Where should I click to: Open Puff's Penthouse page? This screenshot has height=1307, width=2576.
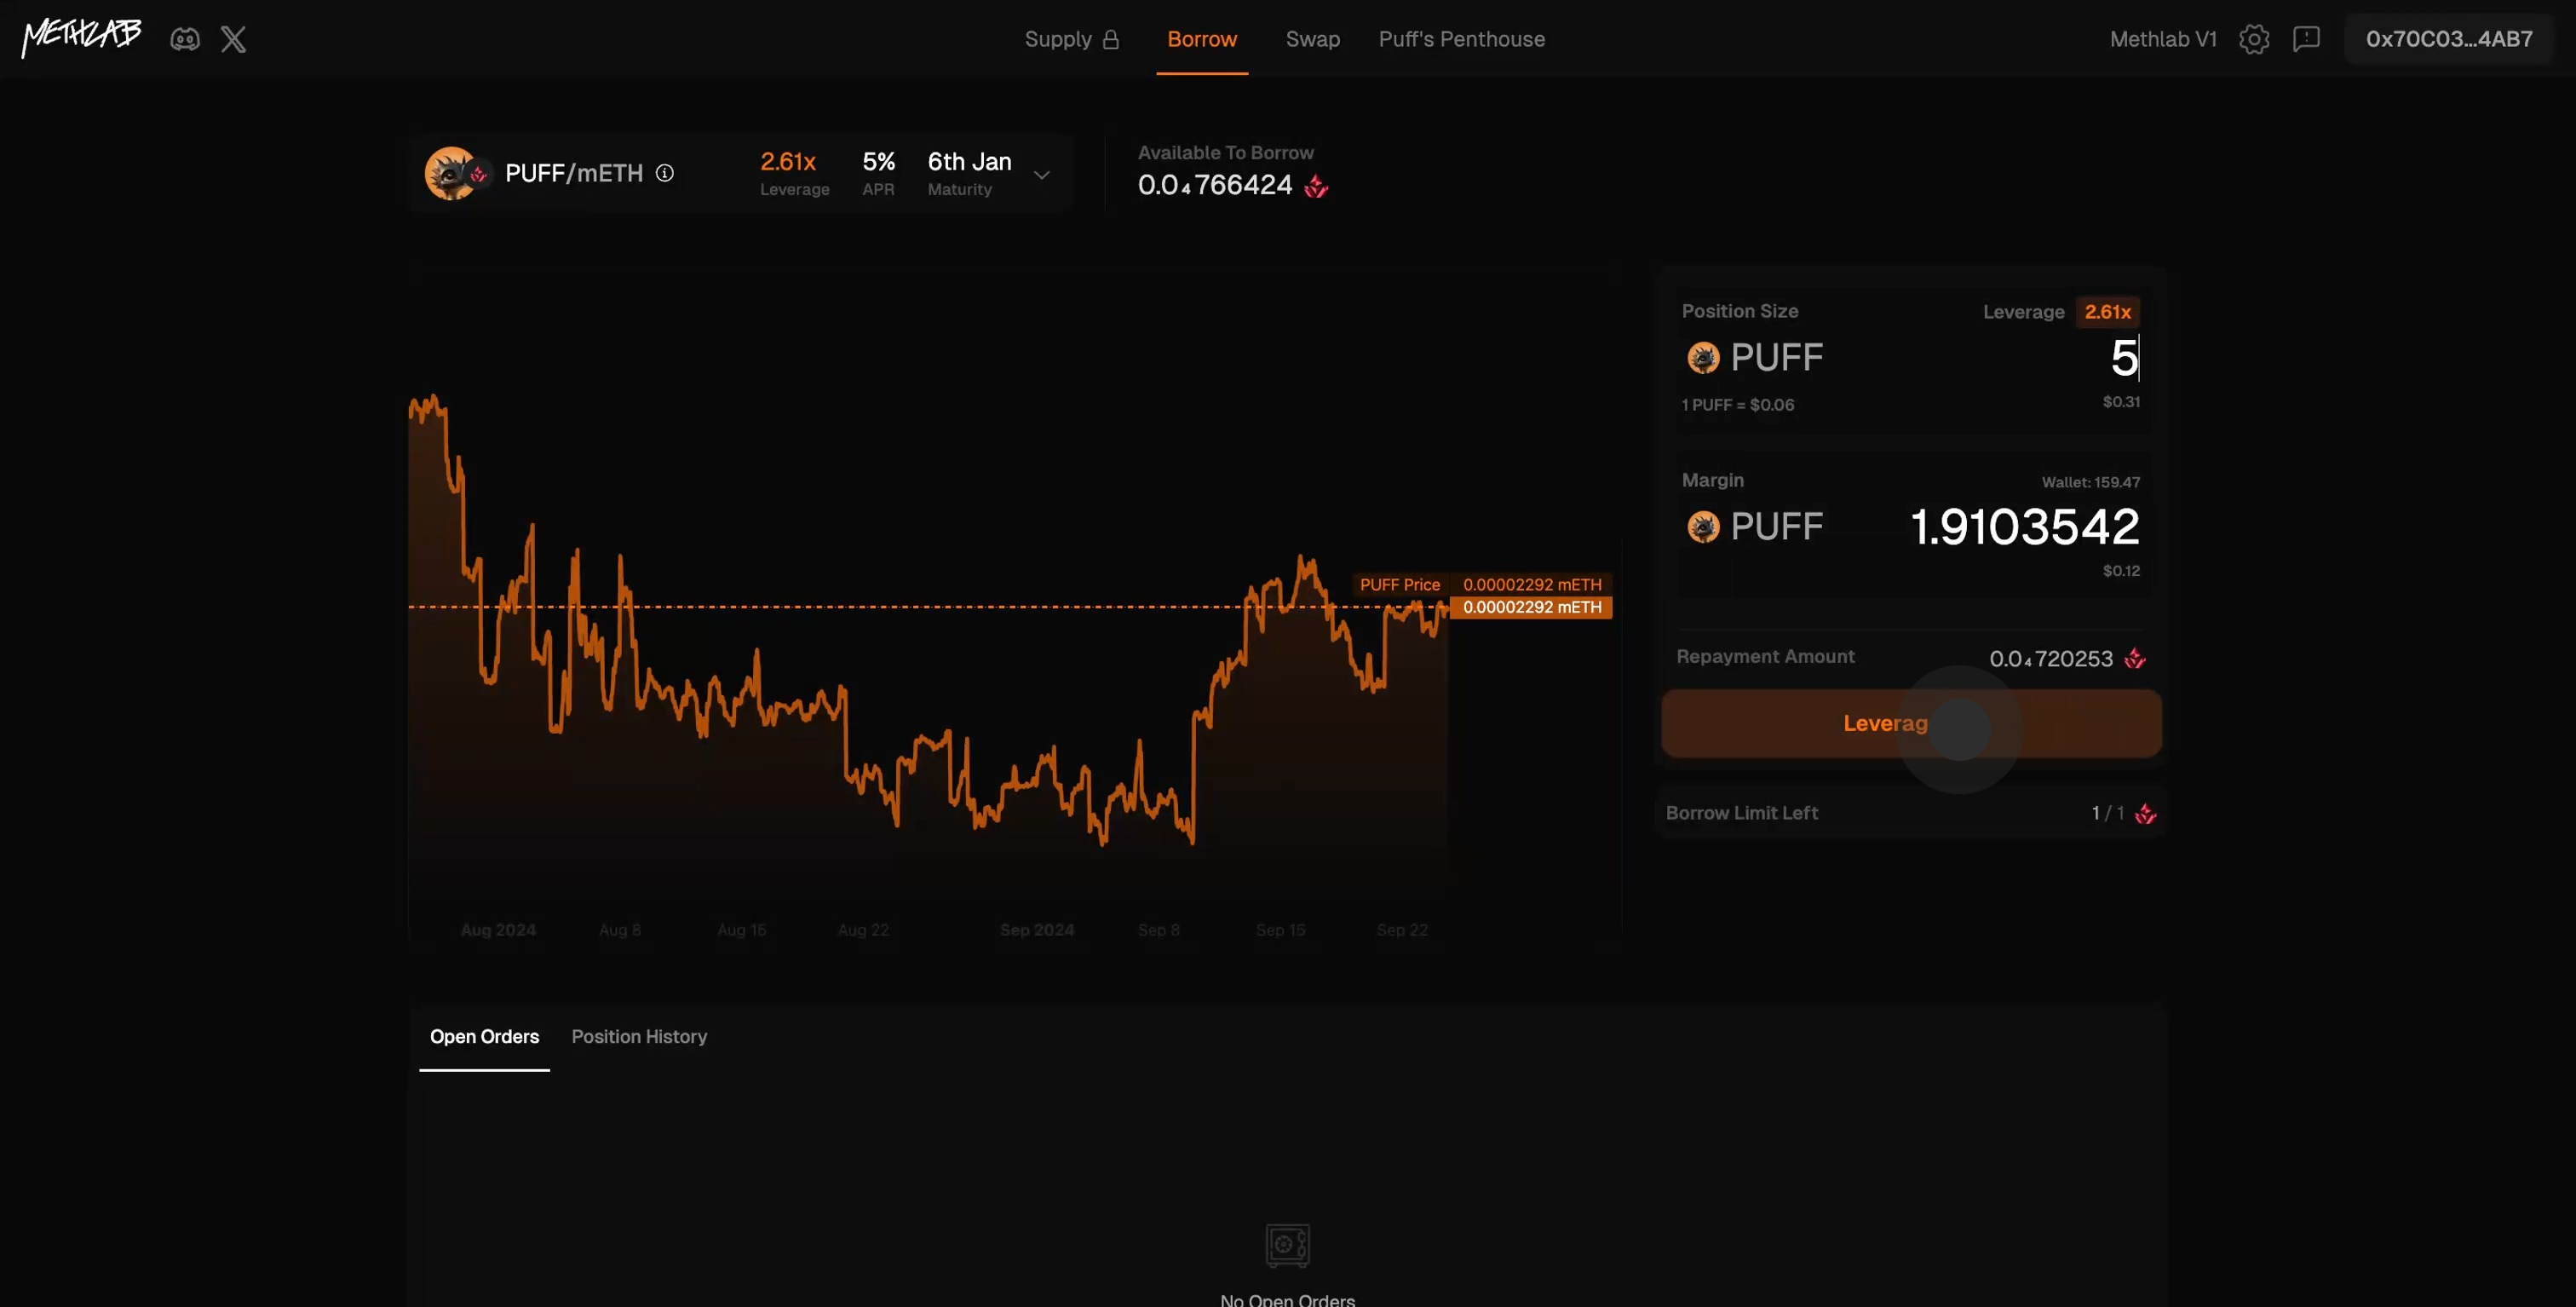pos(1461,39)
